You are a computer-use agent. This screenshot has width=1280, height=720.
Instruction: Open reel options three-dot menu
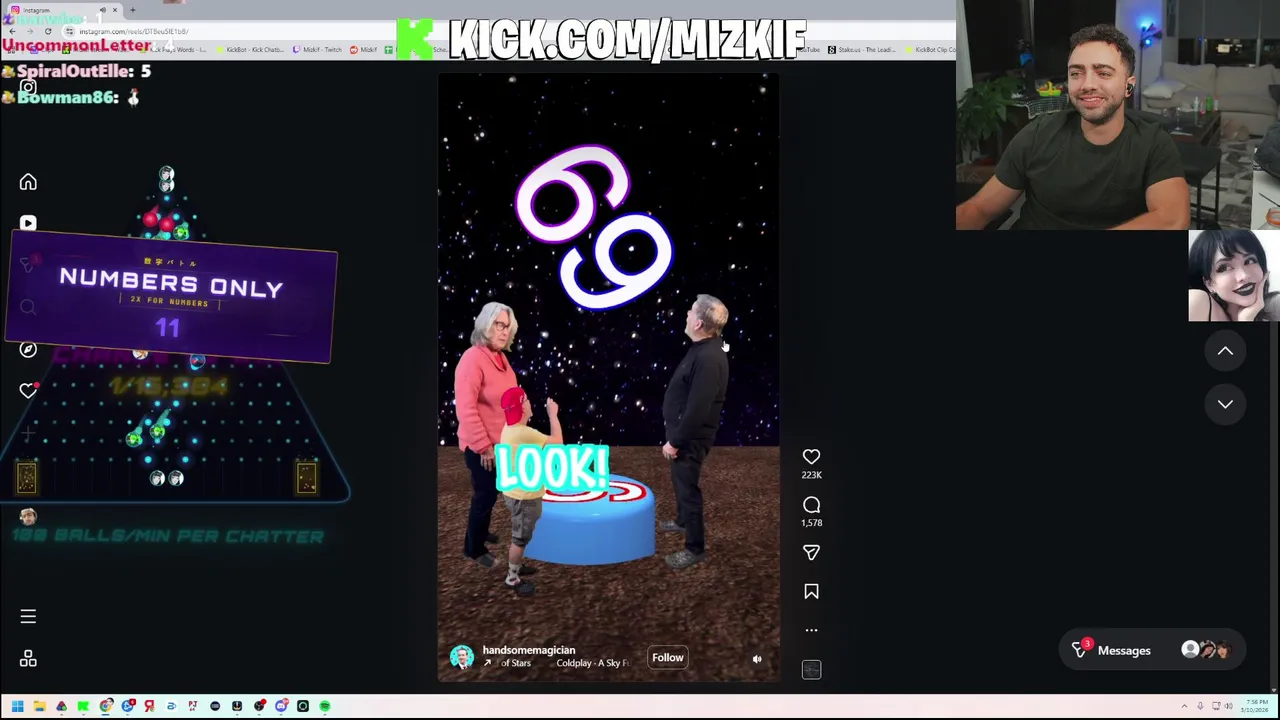coord(811,630)
